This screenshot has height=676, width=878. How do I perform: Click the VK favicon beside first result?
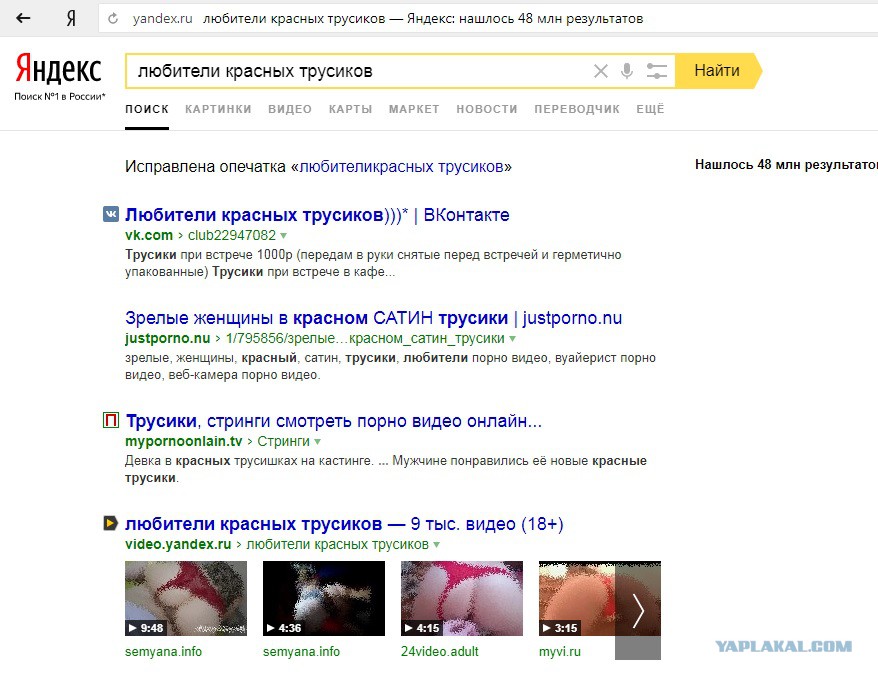coord(111,214)
